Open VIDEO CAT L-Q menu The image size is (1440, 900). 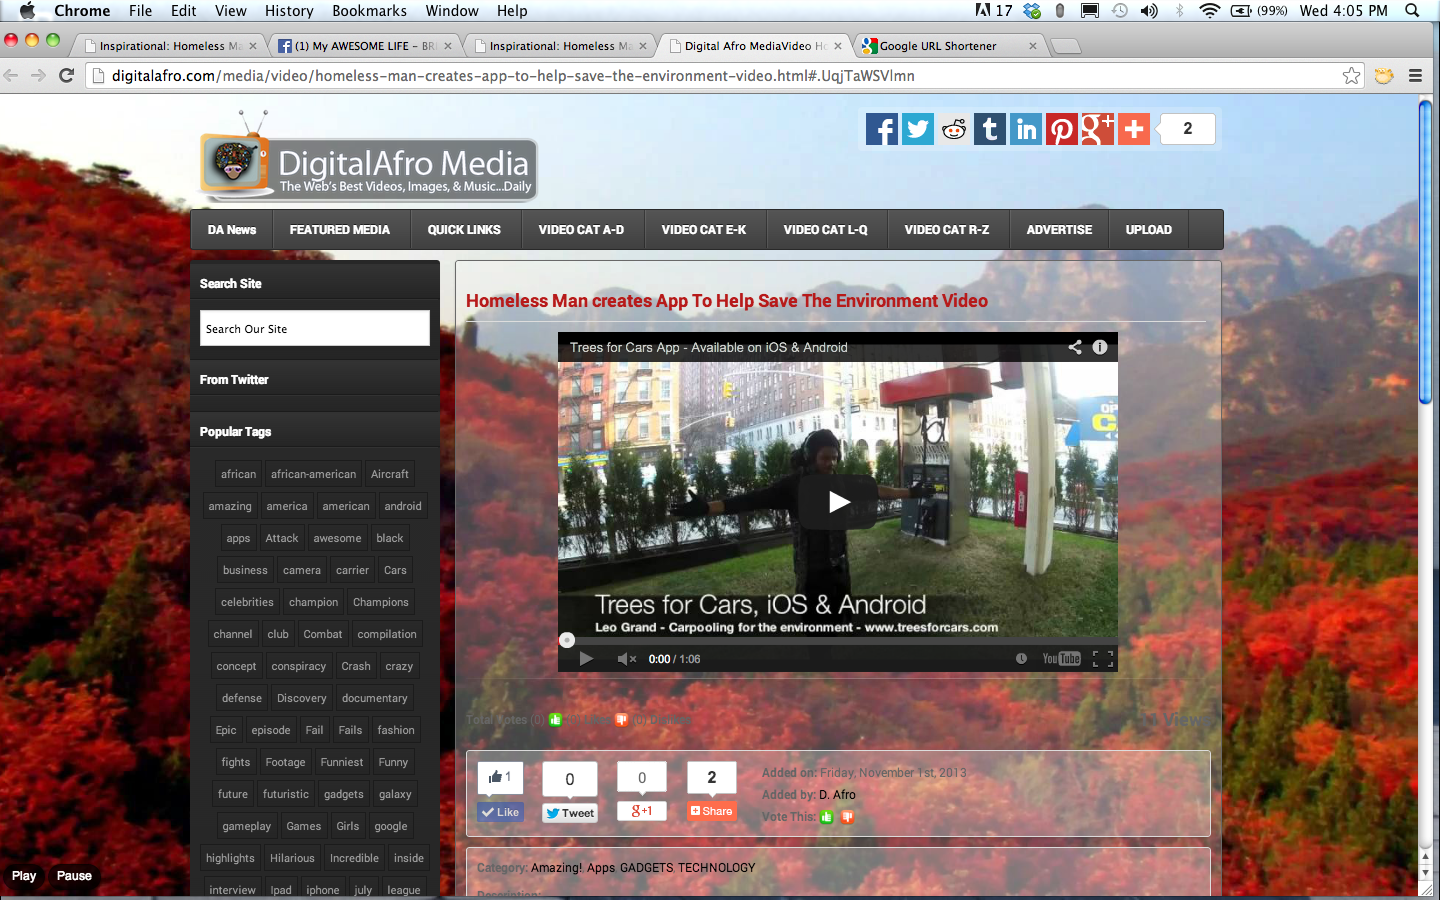(826, 229)
